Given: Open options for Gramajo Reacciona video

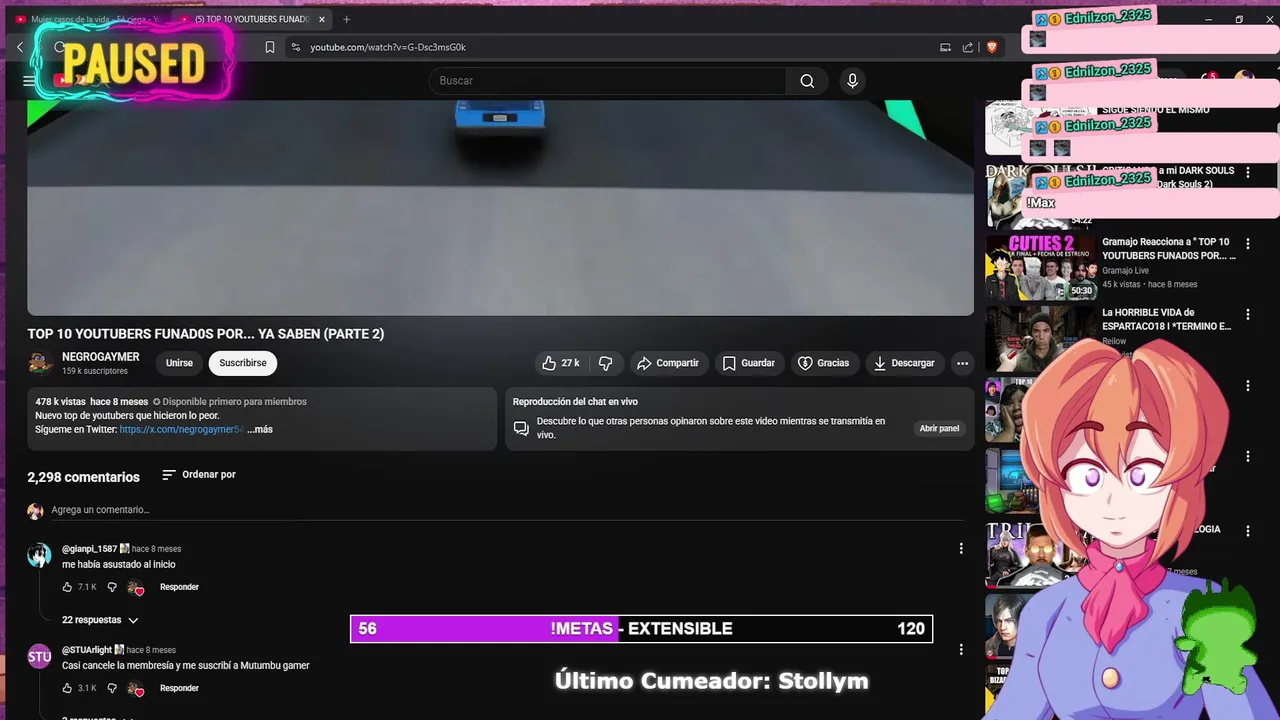Looking at the screenshot, I should click(x=1248, y=243).
